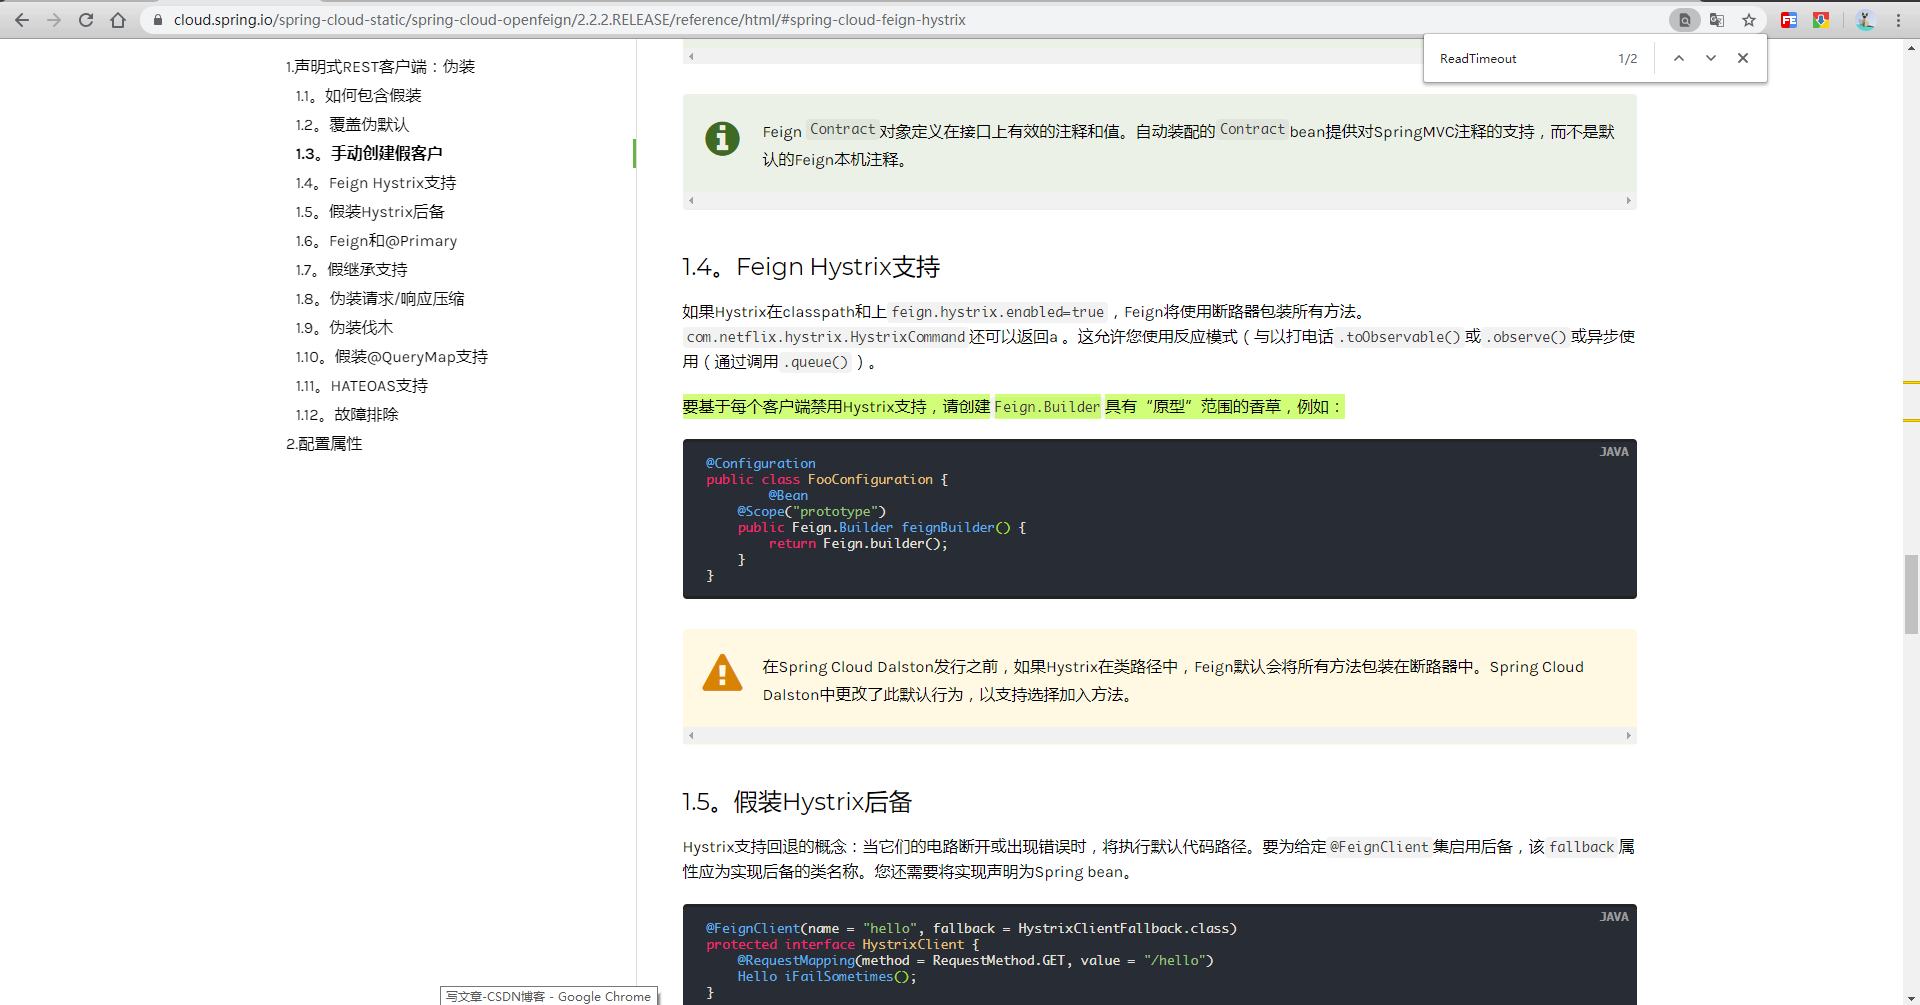1920x1005 pixels.
Task: Open the download-helper extension icon
Action: click(1821, 19)
